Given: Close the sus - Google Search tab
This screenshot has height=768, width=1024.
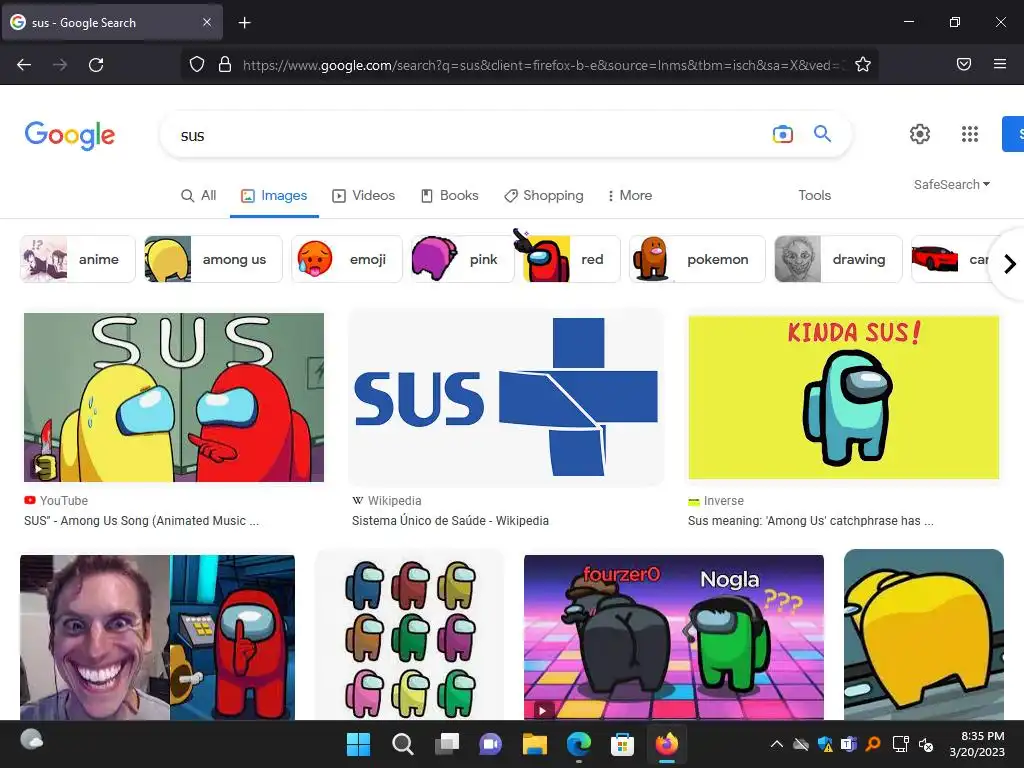Looking at the screenshot, I should click(206, 22).
